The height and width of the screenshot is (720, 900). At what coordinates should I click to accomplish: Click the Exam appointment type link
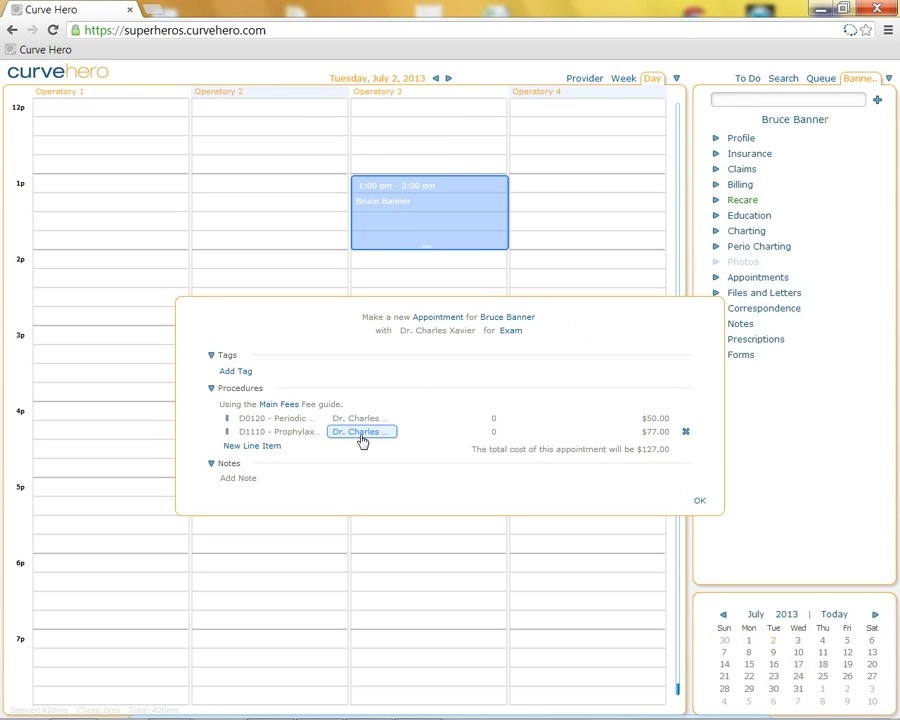[x=511, y=330]
